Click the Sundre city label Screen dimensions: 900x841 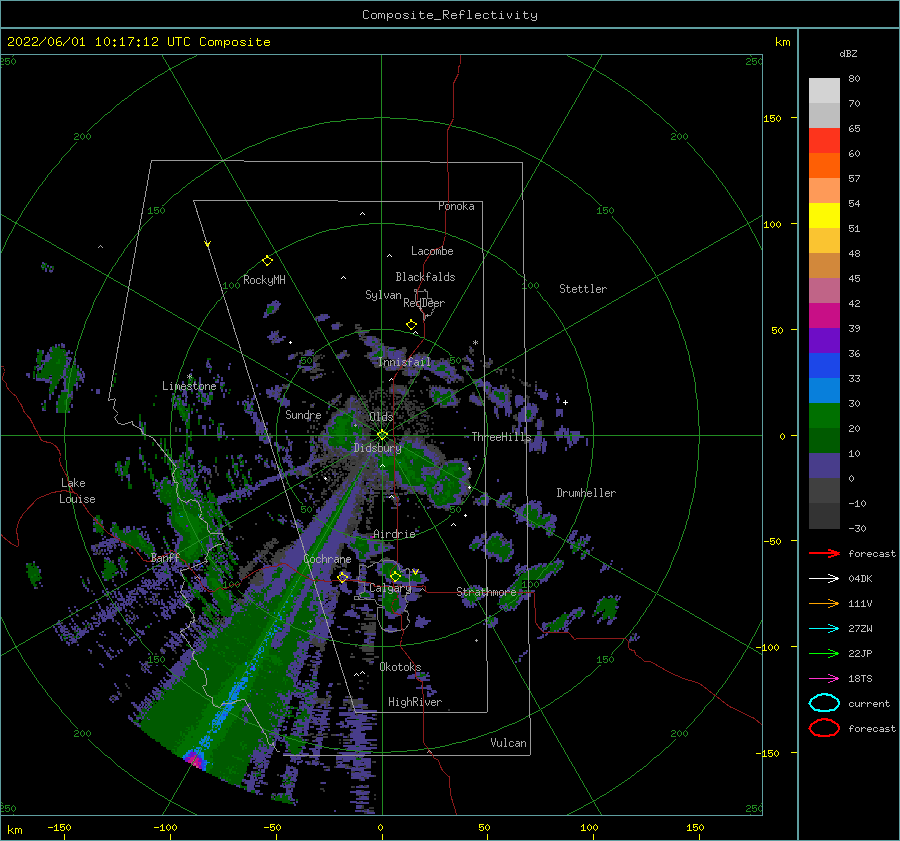pyautogui.click(x=303, y=414)
